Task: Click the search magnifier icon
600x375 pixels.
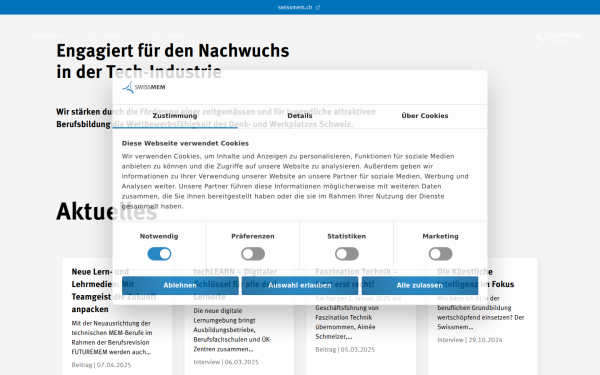Action: click(x=91, y=36)
